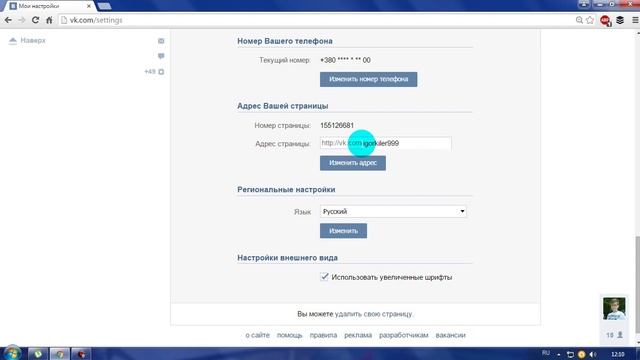Image resolution: width=640 pixels, height=360 pixels.
Task: Reload the page with the refresh icon
Action: 36,20
